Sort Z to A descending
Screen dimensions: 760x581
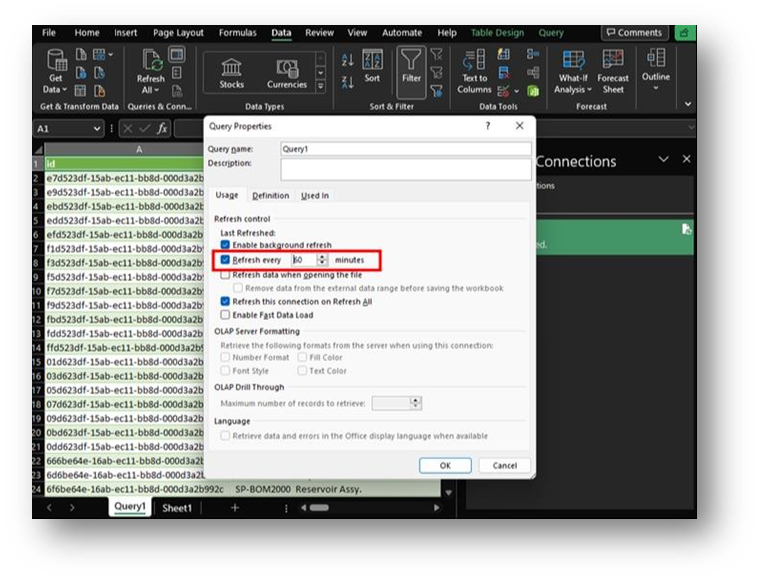point(347,83)
